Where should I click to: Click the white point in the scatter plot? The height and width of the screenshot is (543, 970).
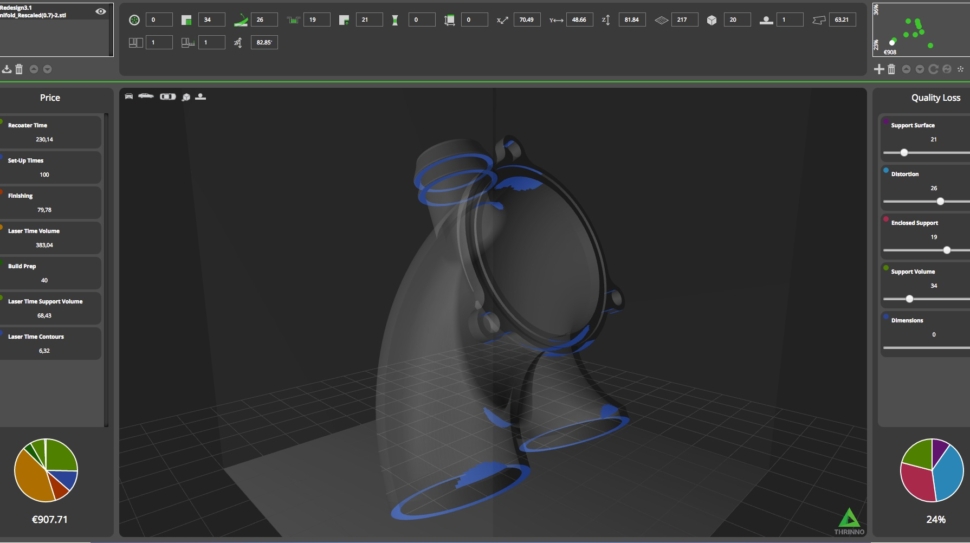[x=892, y=42]
